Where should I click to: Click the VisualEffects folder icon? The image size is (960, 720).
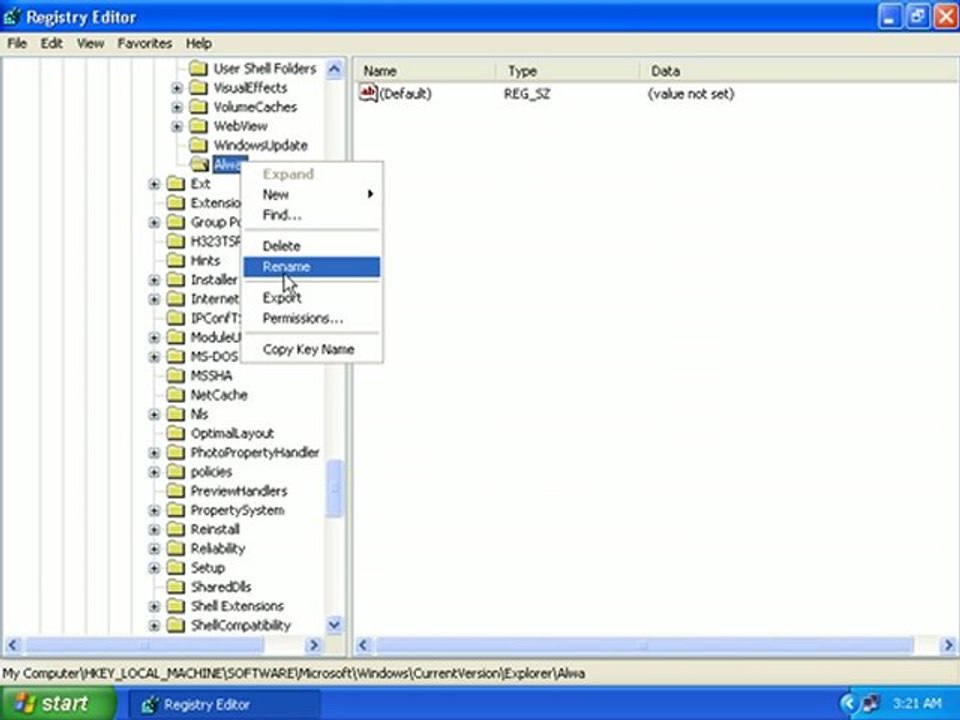(x=198, y=88)
